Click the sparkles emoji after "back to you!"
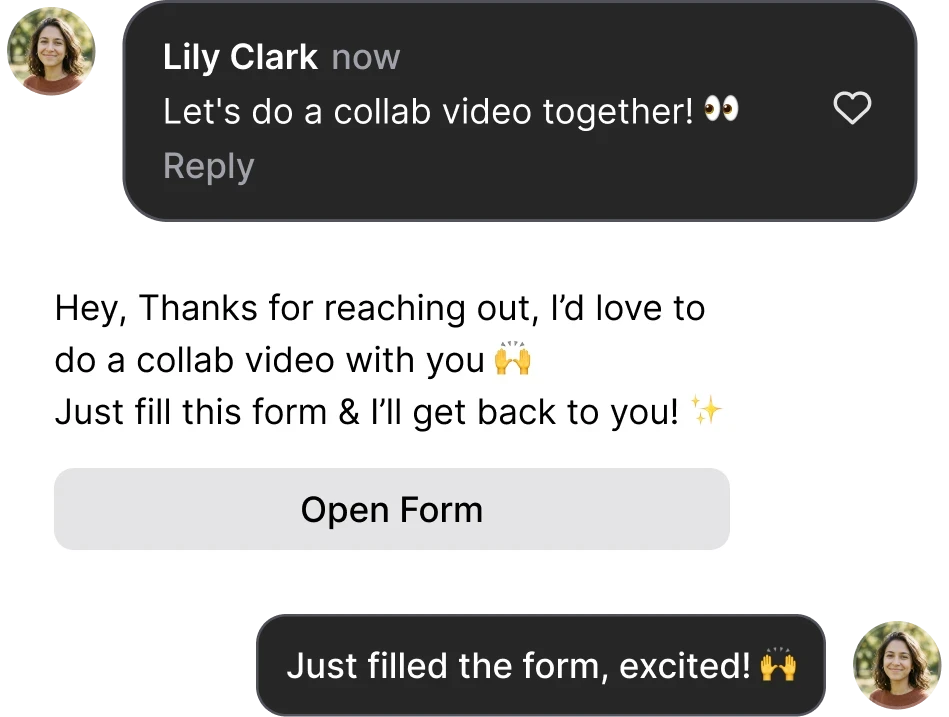 pos(706,410)
